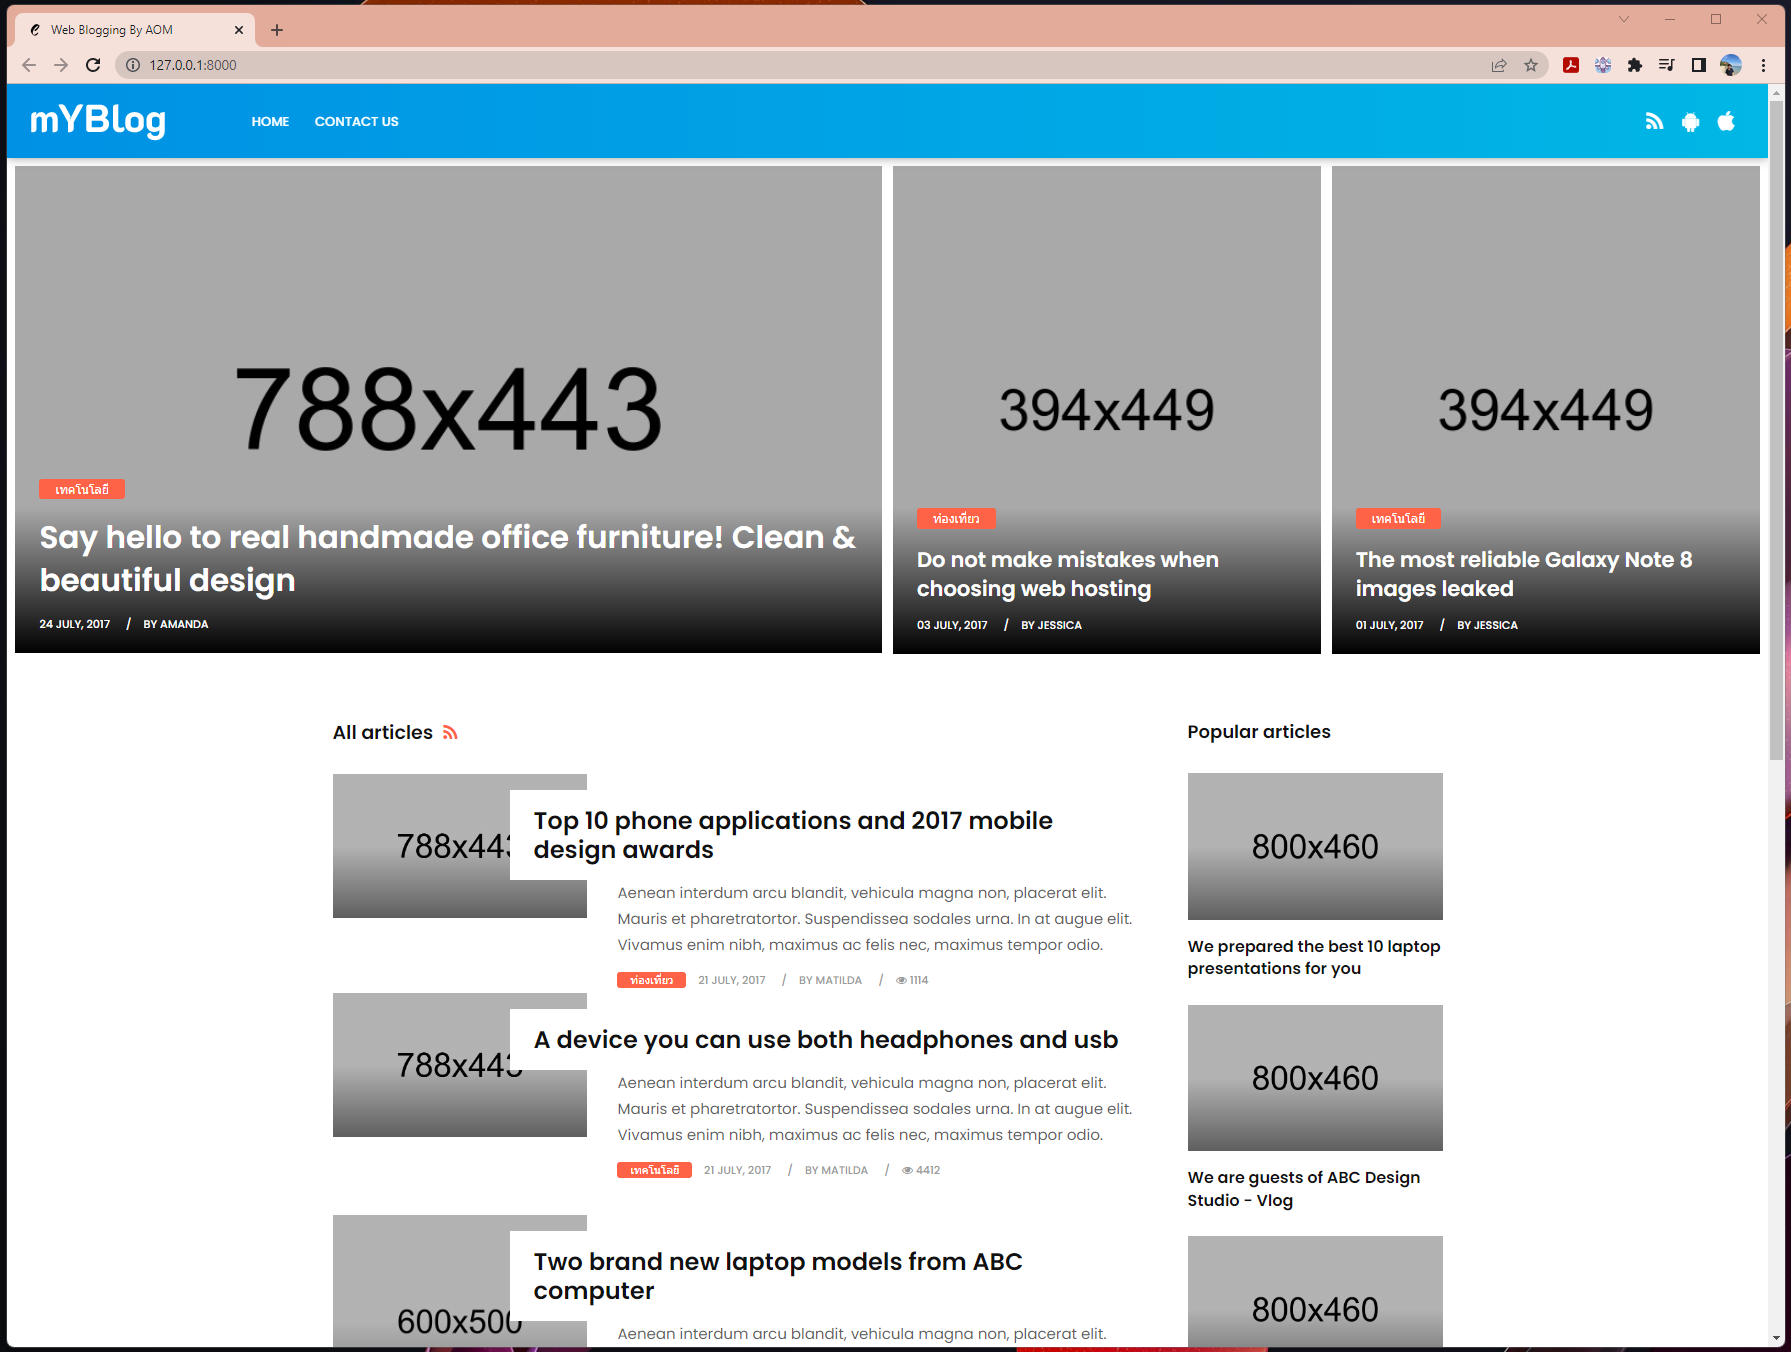
Task: Click the Apple icon in the navbar
Action: point(1726,121)
